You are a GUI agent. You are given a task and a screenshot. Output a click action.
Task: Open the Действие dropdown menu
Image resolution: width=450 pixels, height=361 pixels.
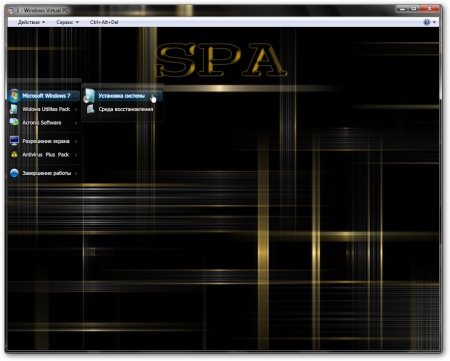(x=31, y=22)
